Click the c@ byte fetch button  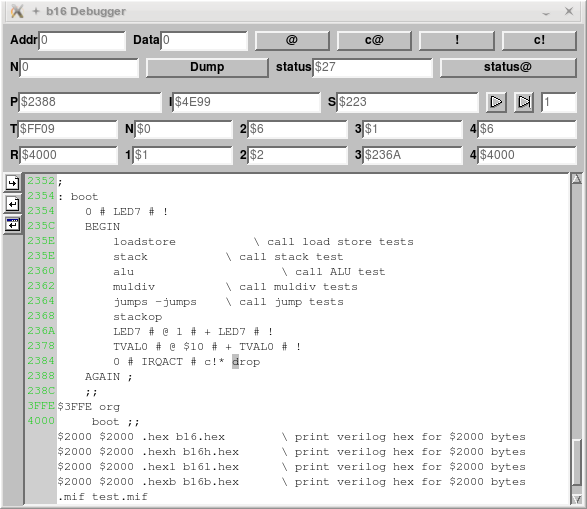tap(374, 40)
